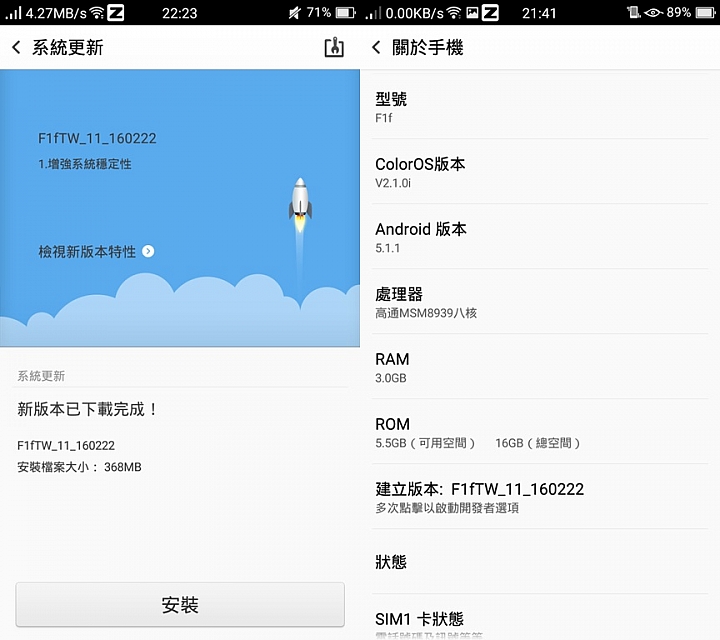Select the 型號 F1f row
The width and height of the screenshot is (720, 640).
[x=540, y=107]
